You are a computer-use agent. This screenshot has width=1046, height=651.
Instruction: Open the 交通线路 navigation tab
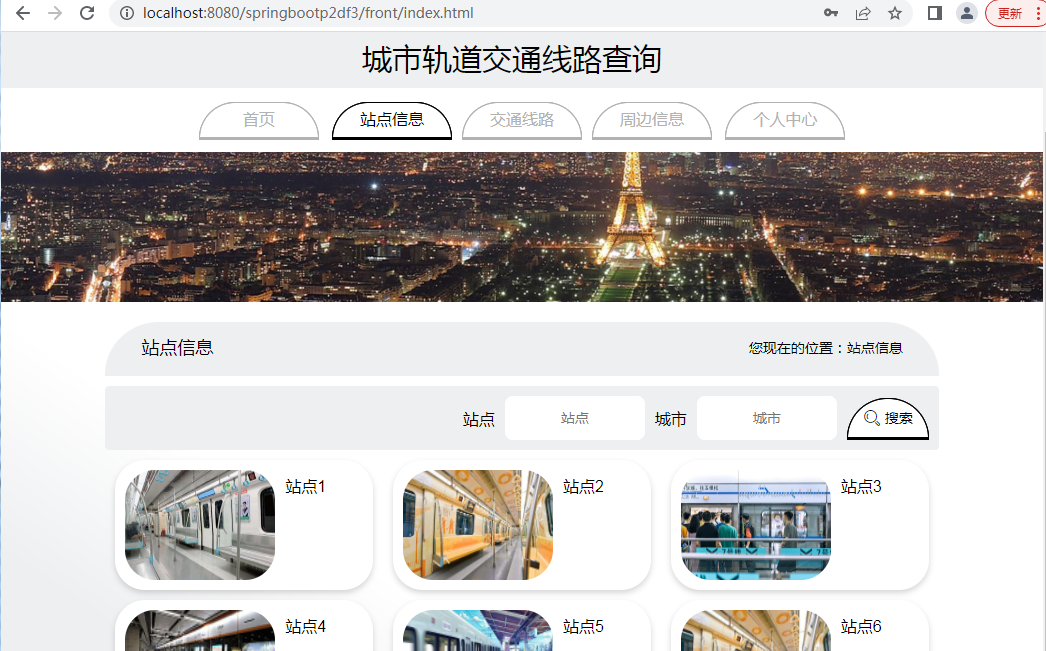(522, 120)
